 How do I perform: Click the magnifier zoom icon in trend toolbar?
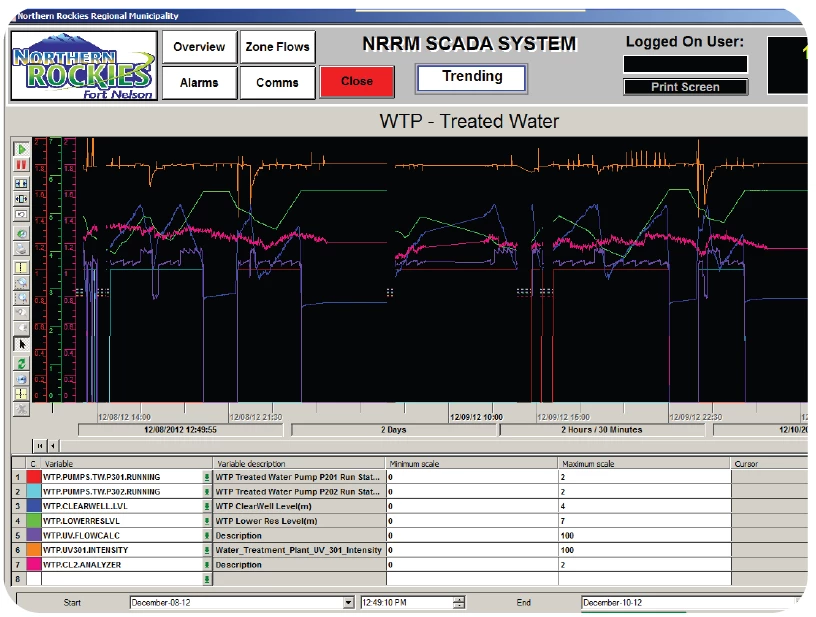22,298
